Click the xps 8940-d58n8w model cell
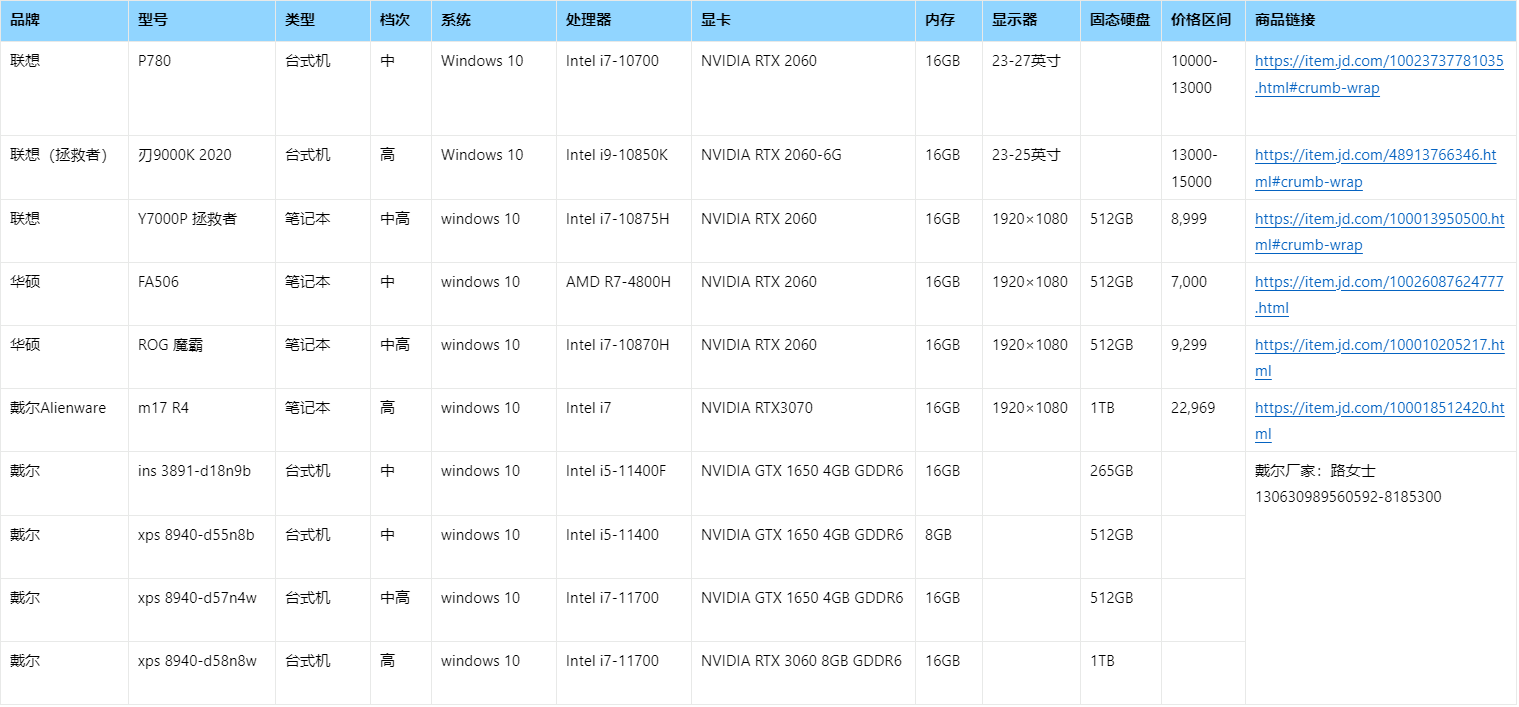Screen dimensions: 1519x707 tap(197, 661)
